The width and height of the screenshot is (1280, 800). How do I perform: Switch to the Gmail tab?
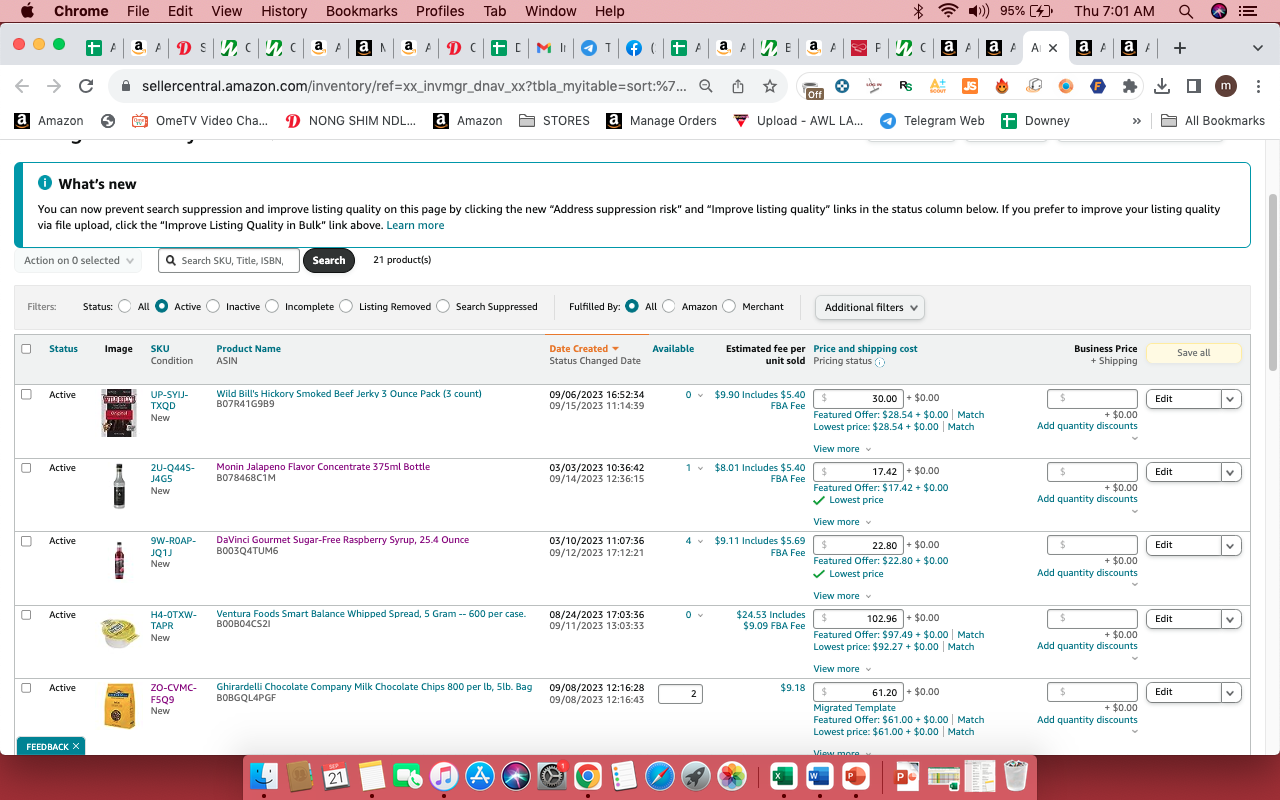tap(551, 48)
